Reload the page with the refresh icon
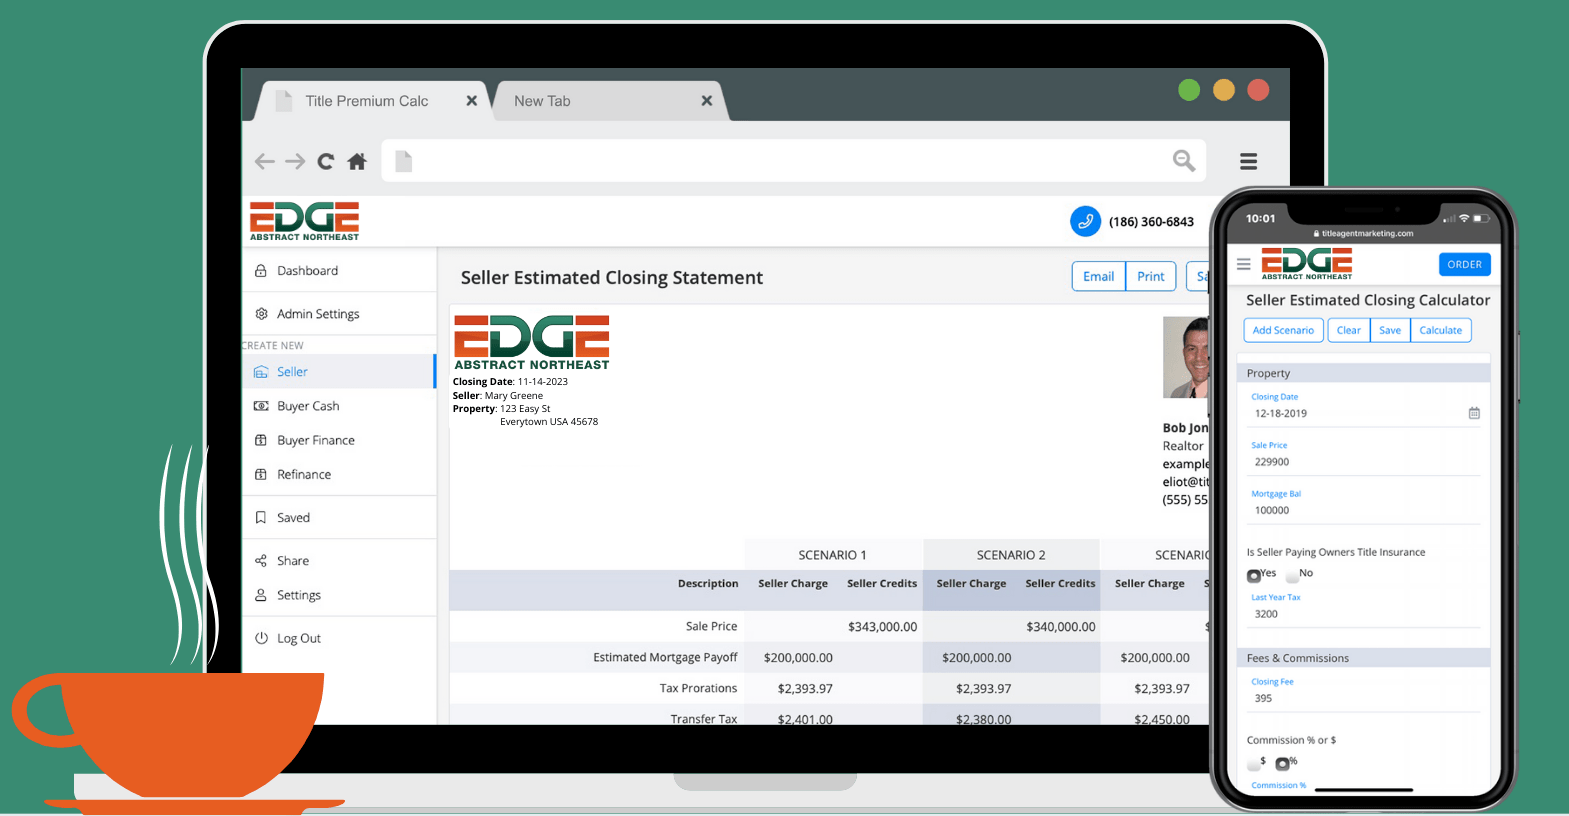Screen dimensions: 1569x816 click(x=326, y=161)
